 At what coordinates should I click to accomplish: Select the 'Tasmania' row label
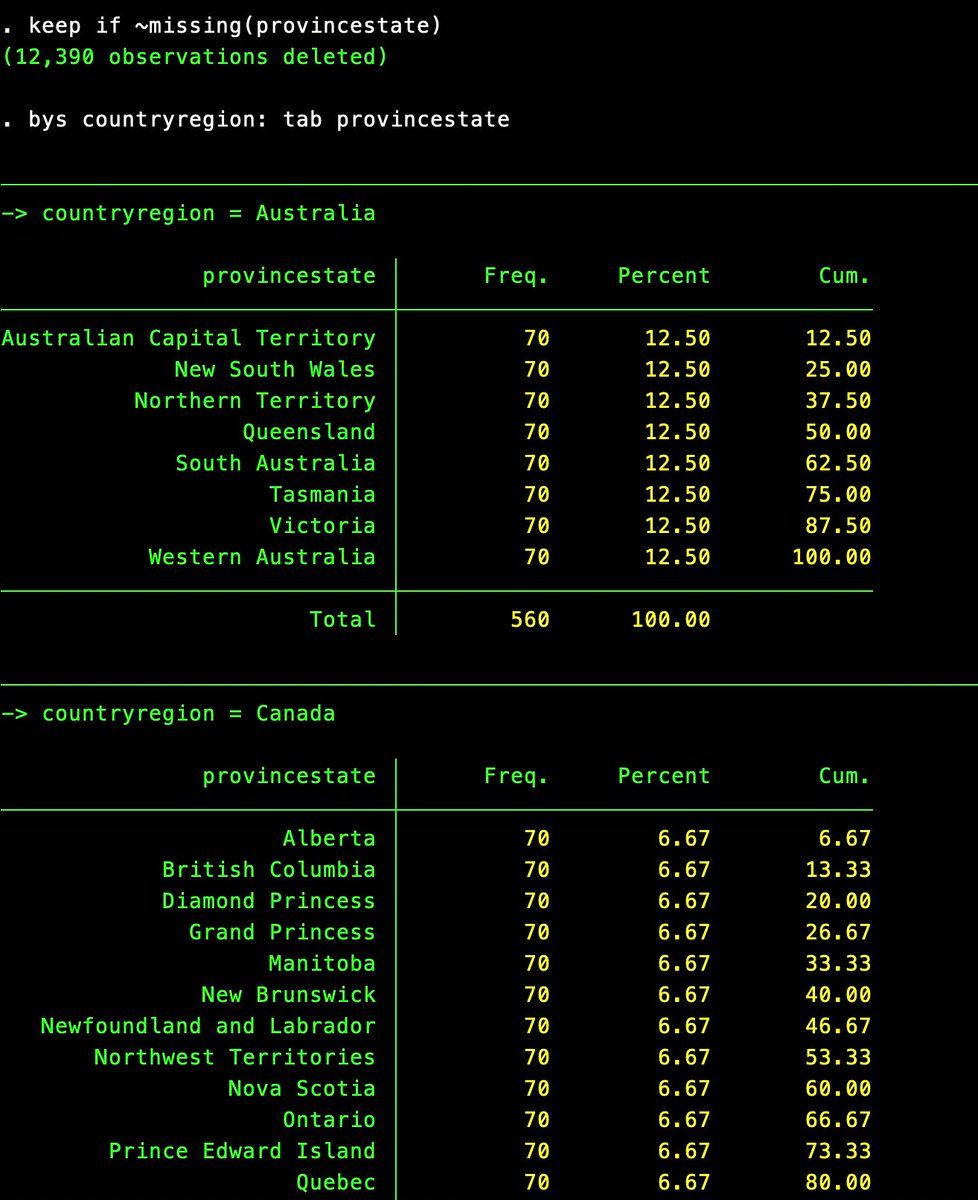(322, 495)
